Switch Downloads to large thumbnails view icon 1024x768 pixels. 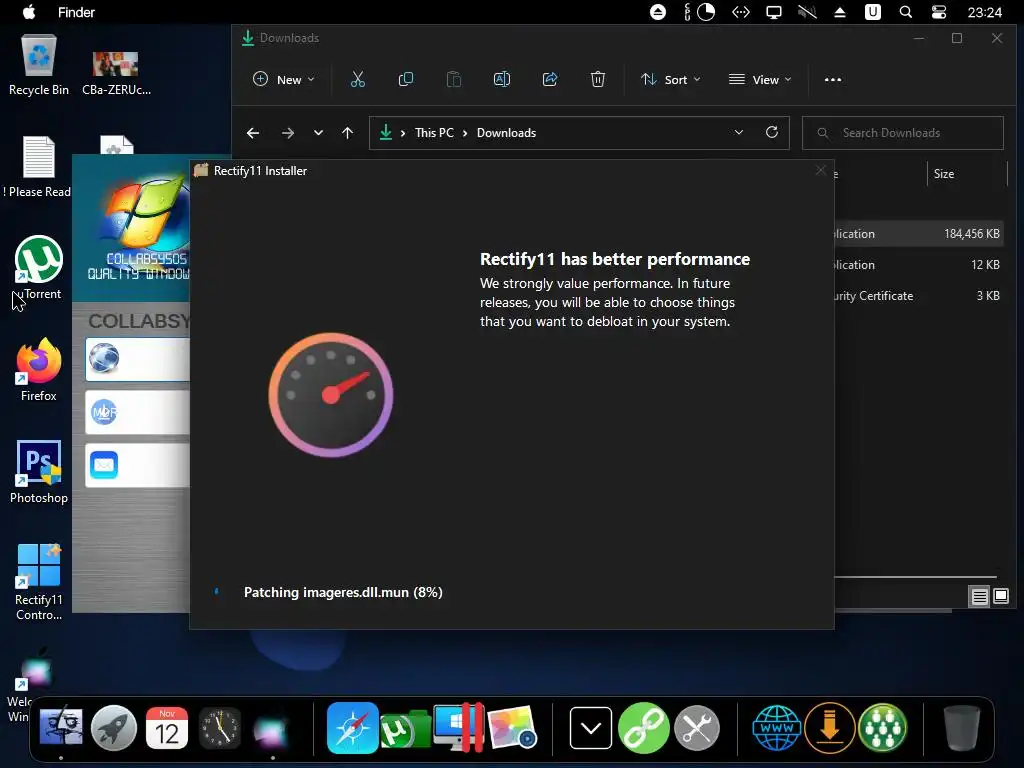pyautogui.click(x=1001, y=596)
